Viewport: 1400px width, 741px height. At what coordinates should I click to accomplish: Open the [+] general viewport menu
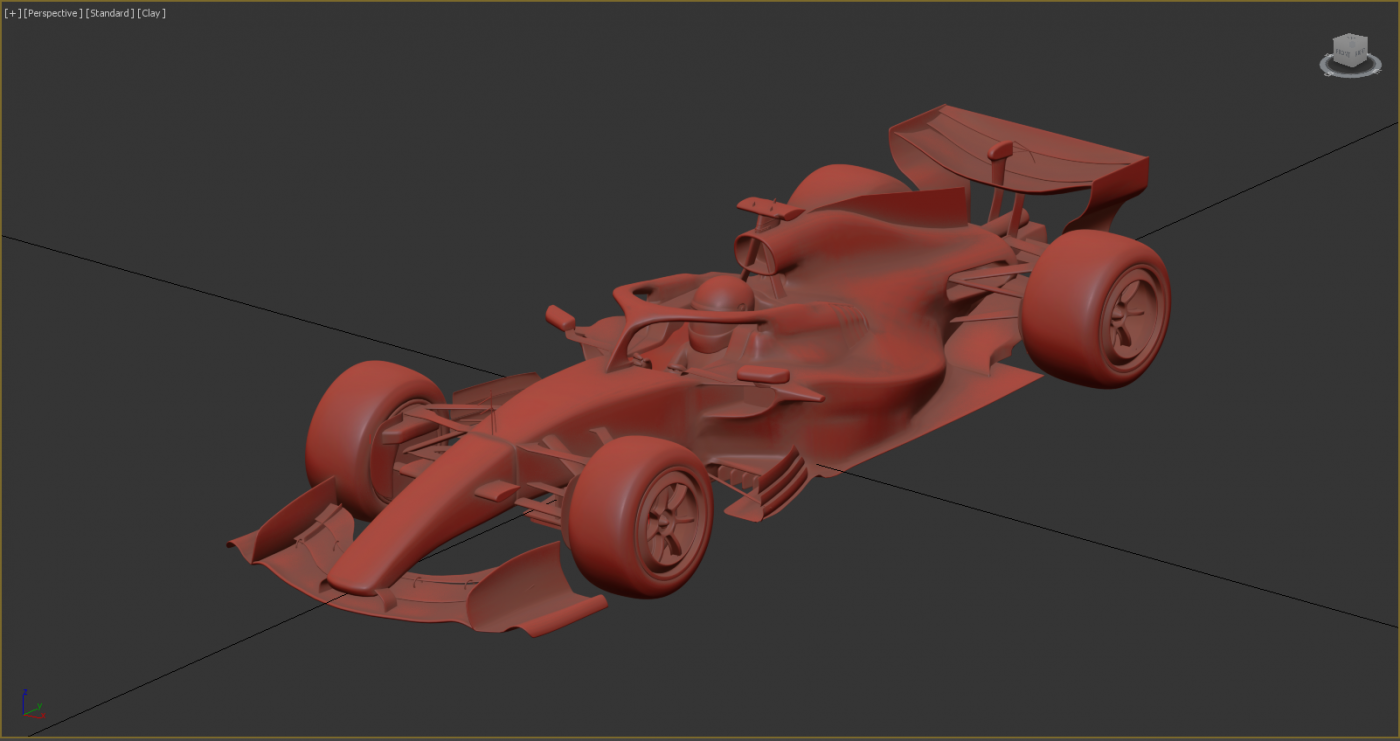12,13
